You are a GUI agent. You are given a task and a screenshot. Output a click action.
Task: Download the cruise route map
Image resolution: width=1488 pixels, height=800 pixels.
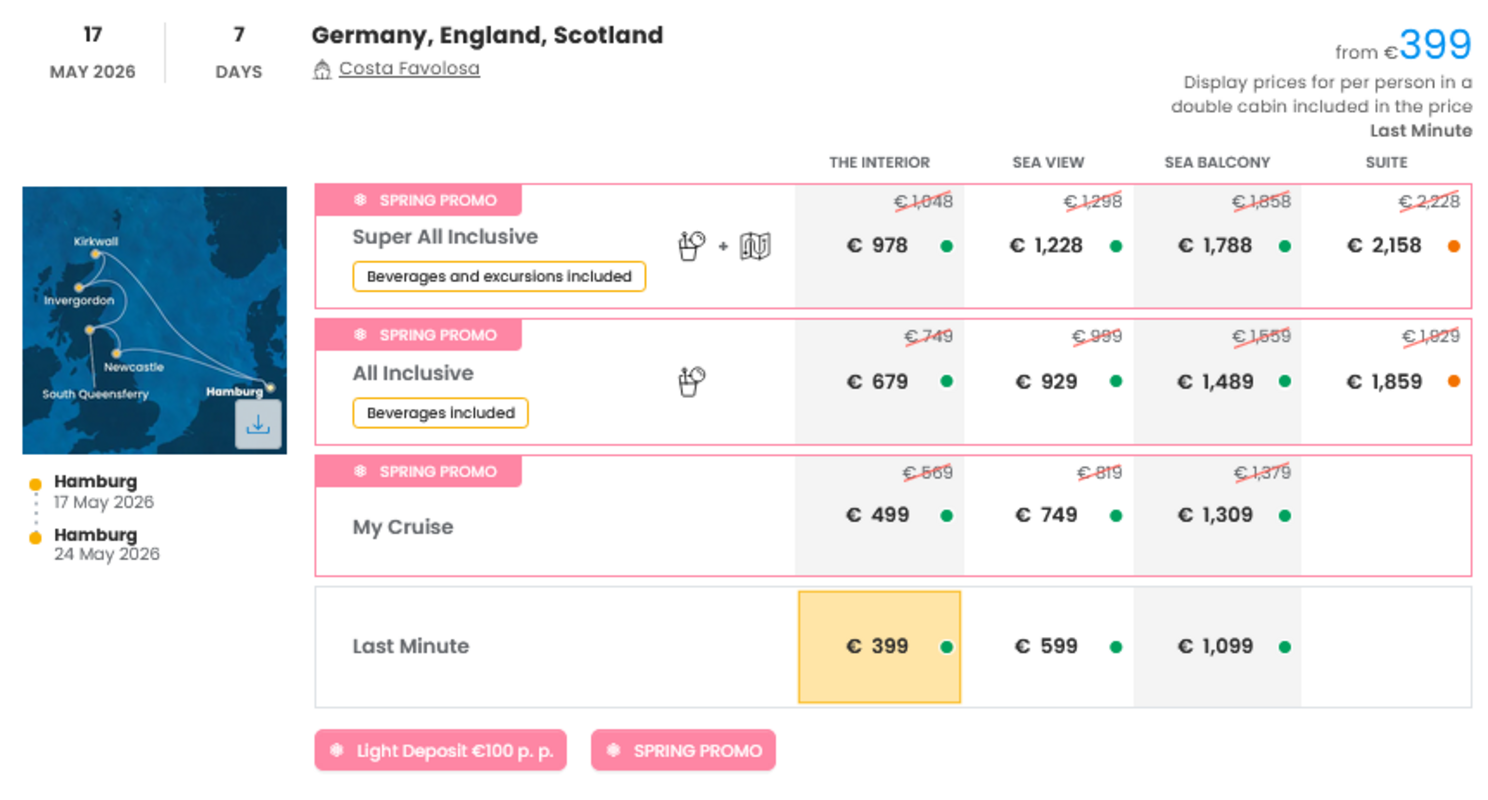(x=258, y=424)
